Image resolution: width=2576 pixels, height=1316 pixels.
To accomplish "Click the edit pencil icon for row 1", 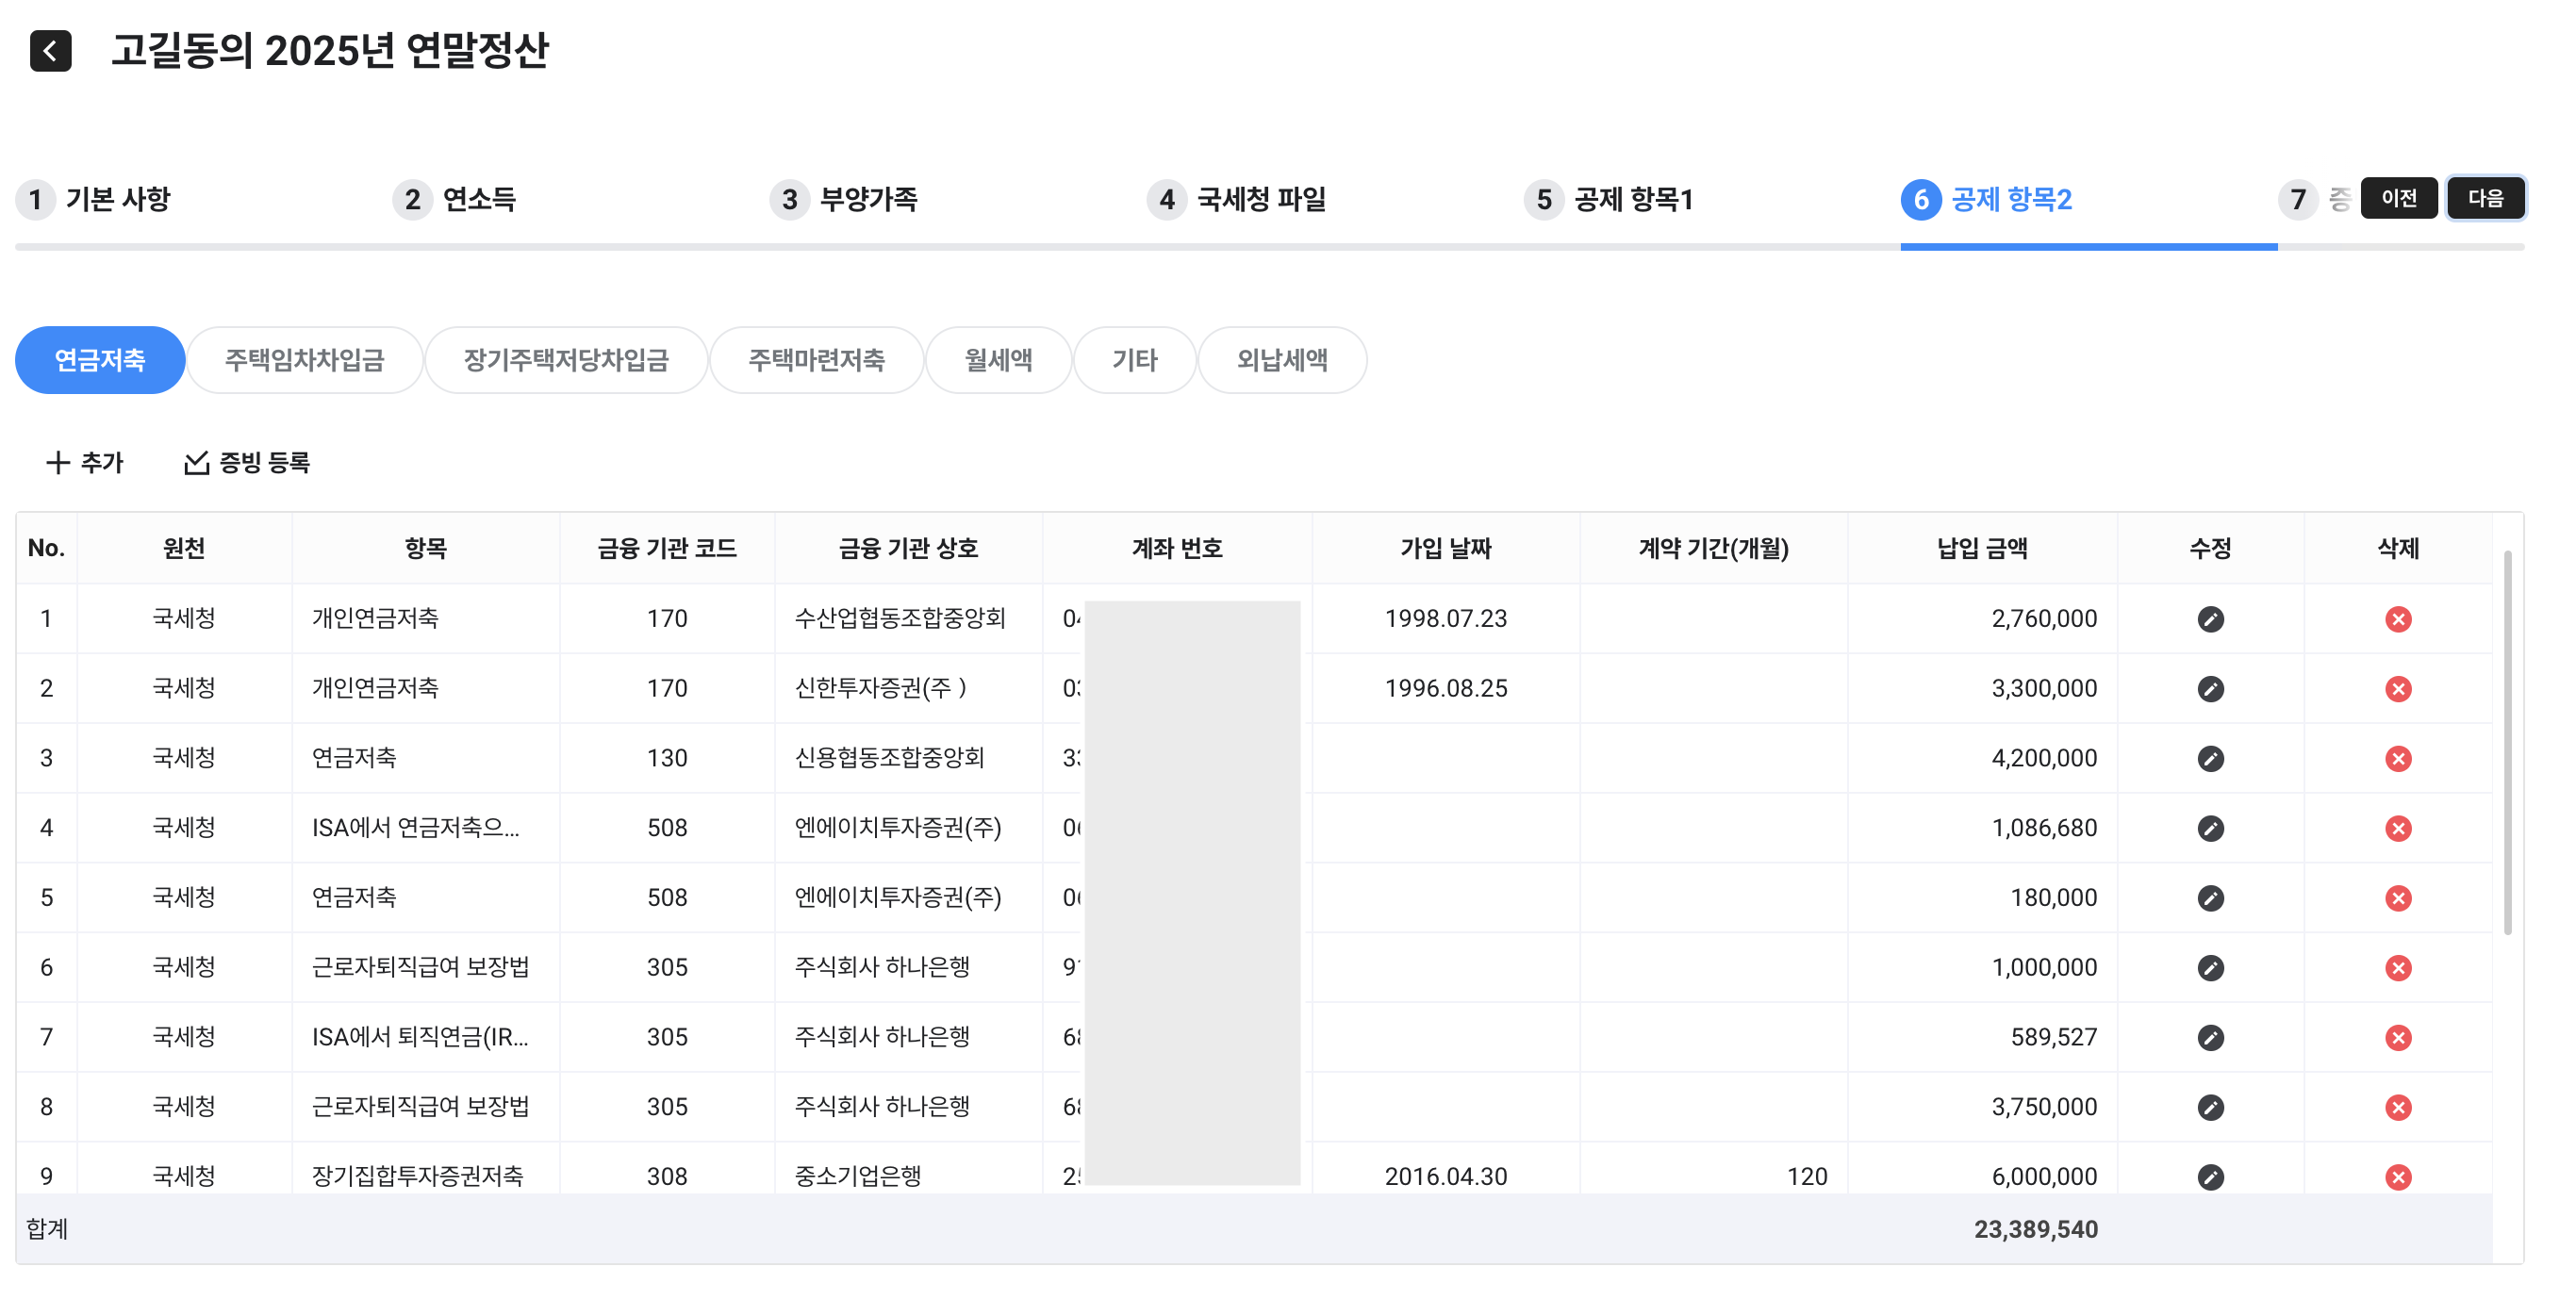I will 2210,619.
